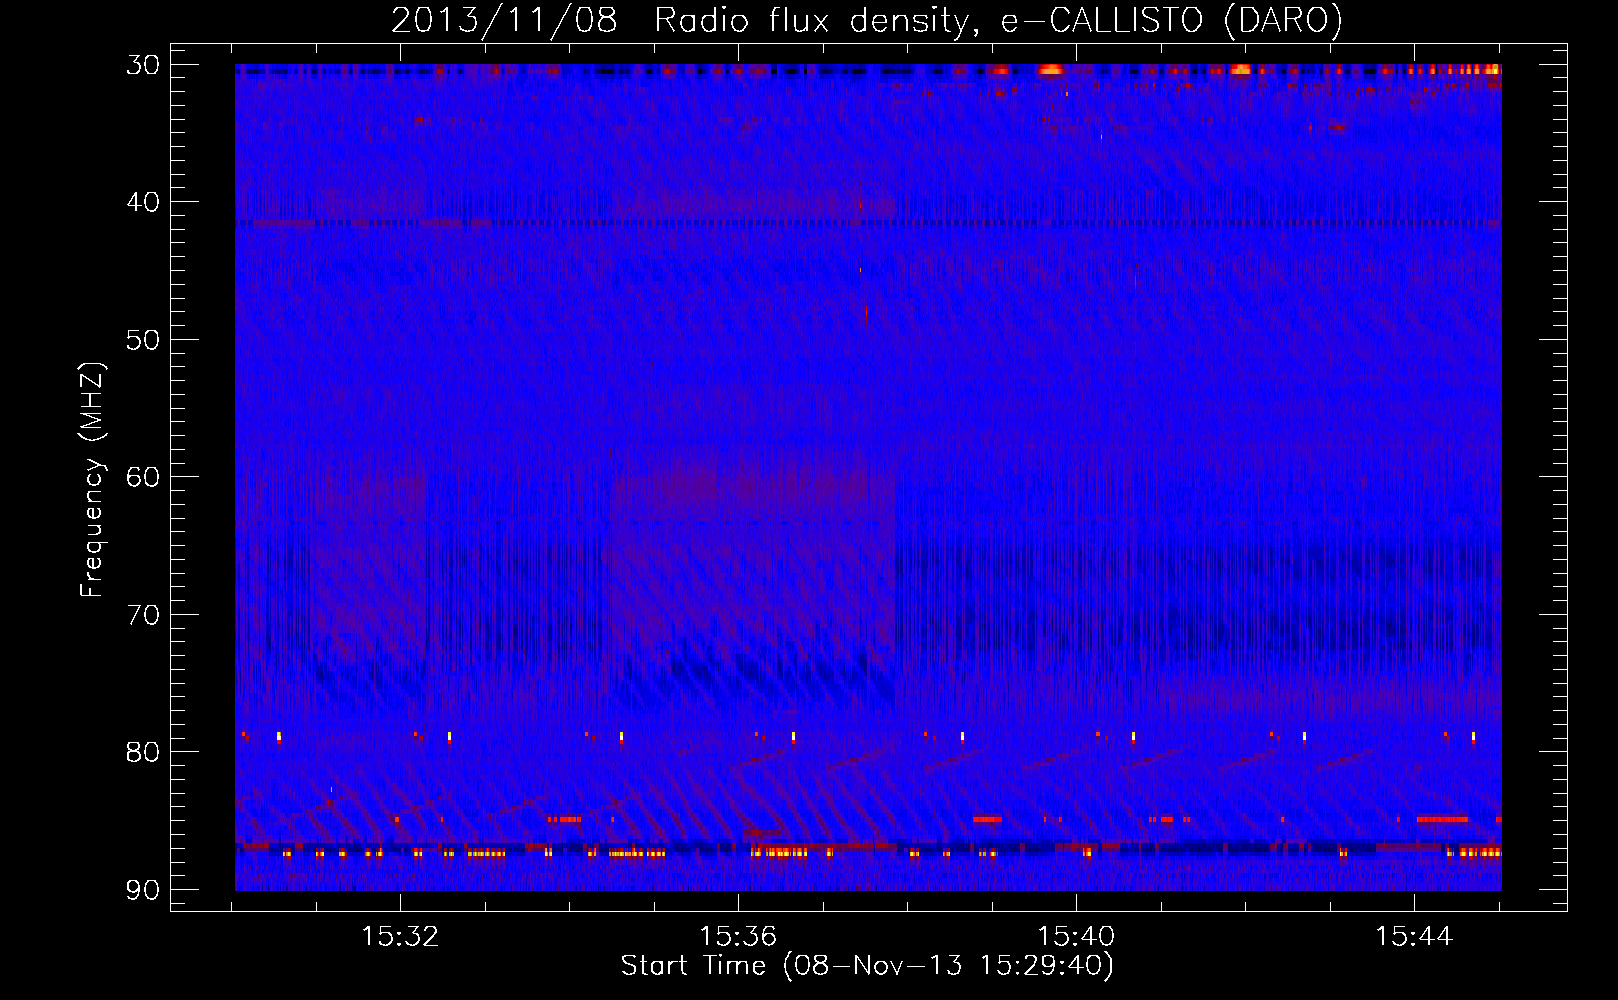The image size is (1618, 1000).
Task: Click the frequency tick label 70
Action: 143,614
